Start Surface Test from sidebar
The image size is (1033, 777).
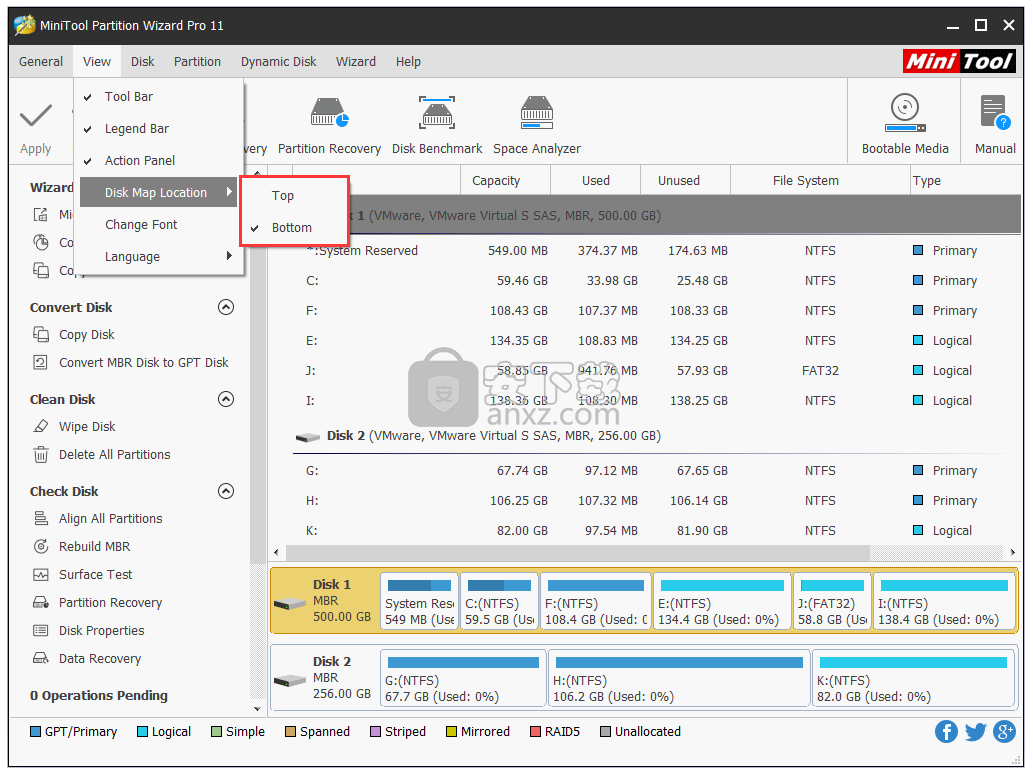click(x=96, y=575)
